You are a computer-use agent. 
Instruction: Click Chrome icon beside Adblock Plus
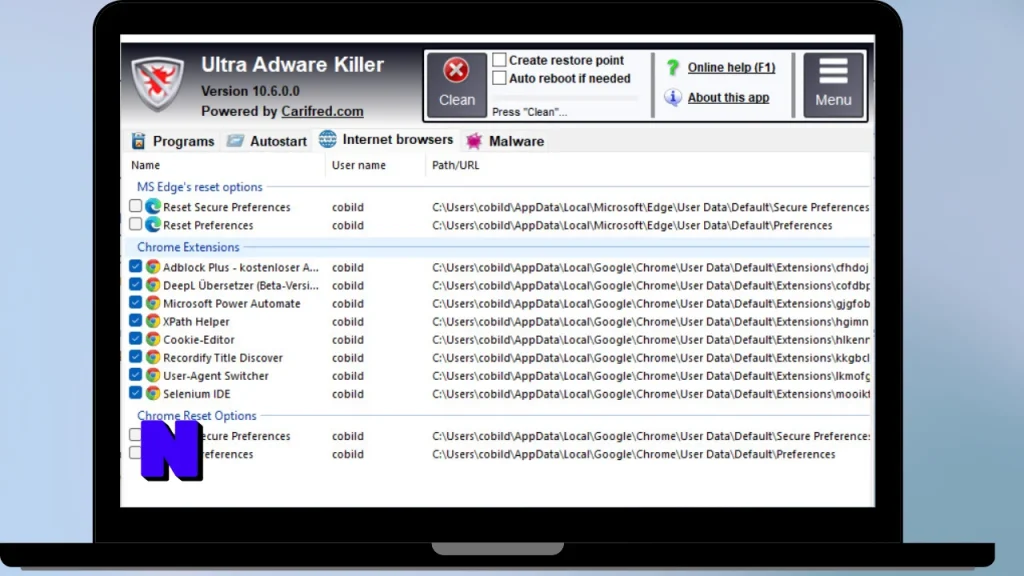[153, 267]
